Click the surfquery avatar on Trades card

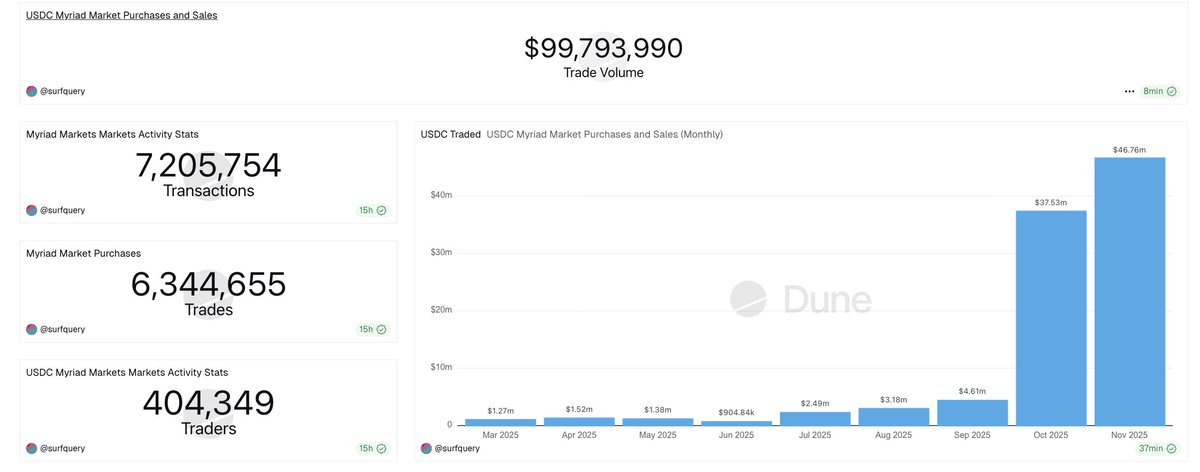(31, 329)
